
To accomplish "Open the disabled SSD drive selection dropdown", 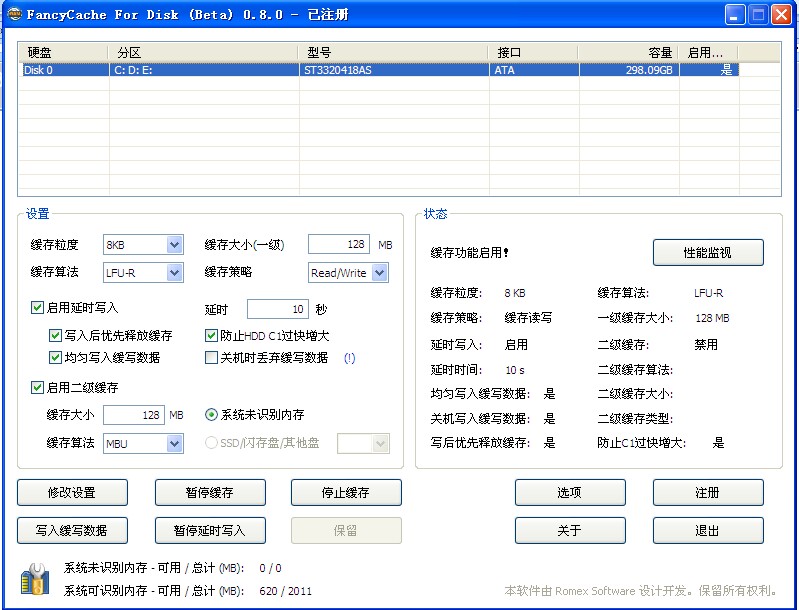I will (363, 443).
